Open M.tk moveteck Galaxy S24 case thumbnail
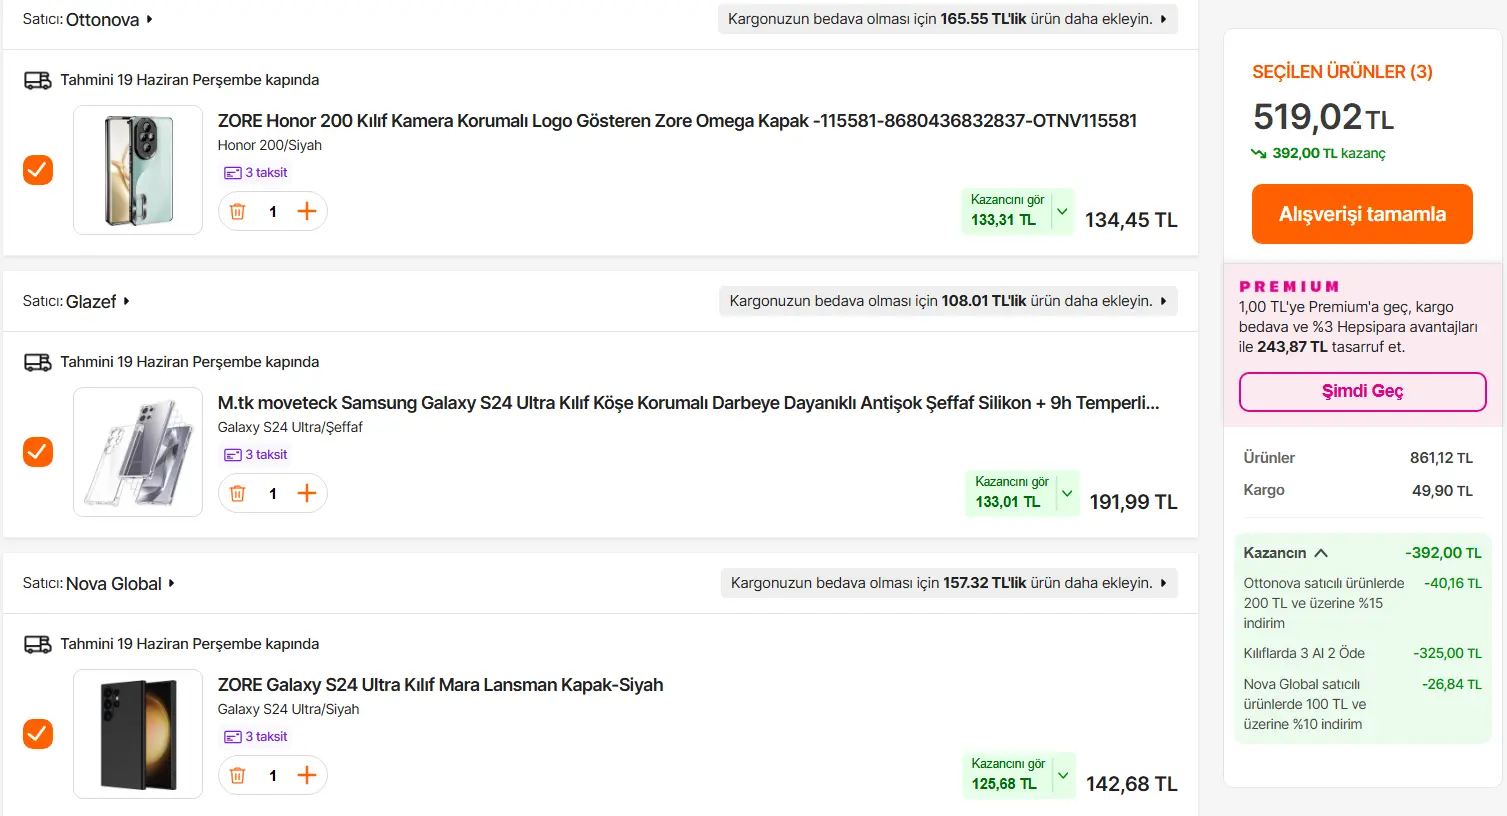The image size is (1507, 816). (x=138, y=452)
